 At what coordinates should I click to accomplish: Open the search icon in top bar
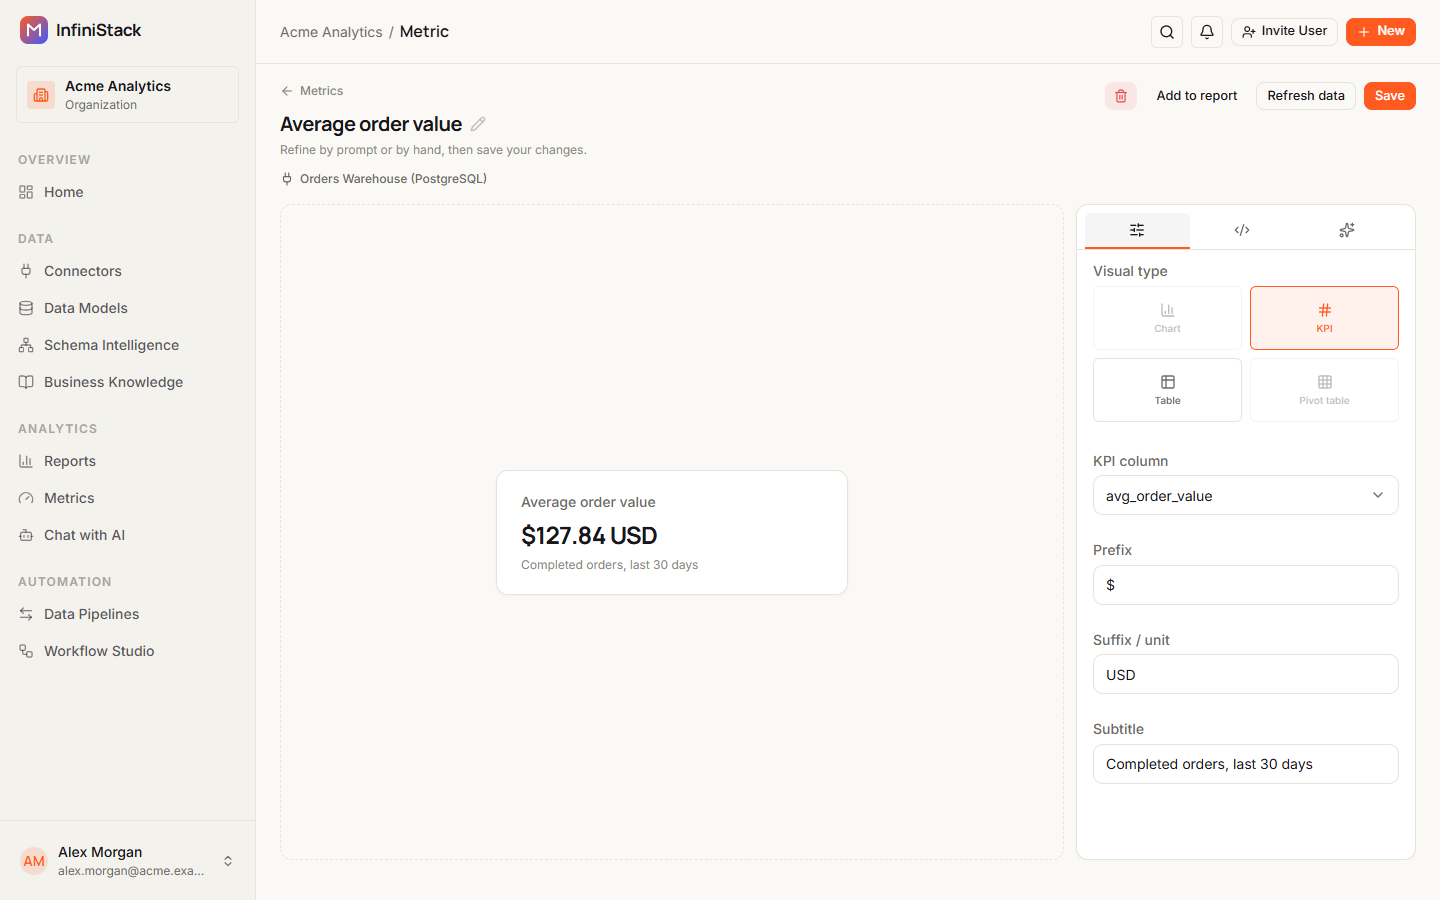[1167, 32]
